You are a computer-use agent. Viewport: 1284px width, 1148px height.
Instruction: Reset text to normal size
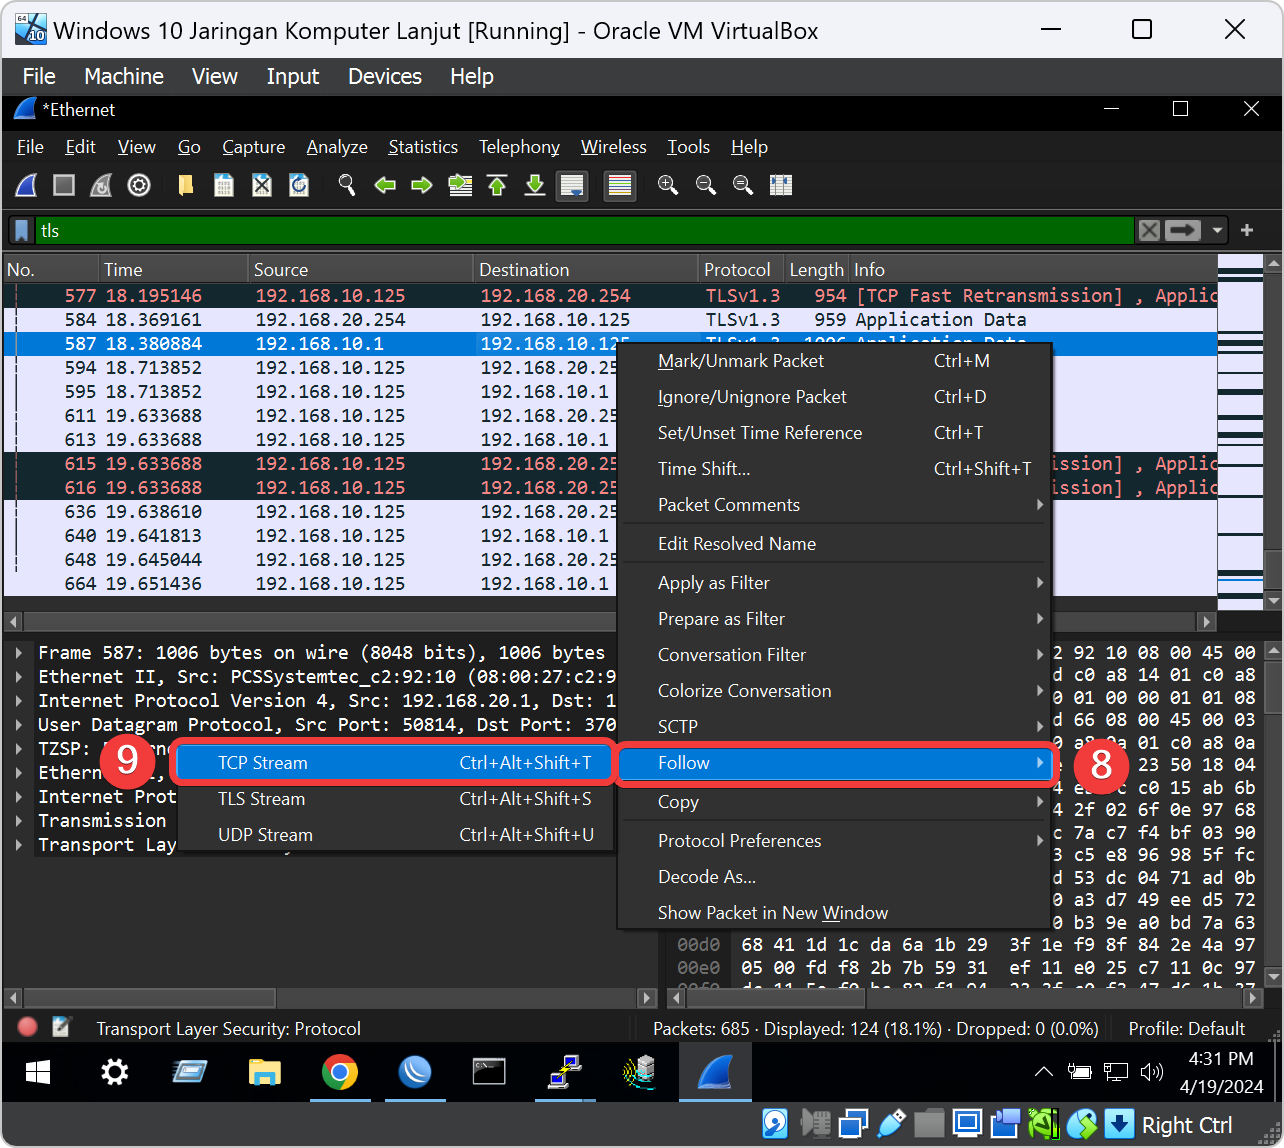[x=743, y=185]
